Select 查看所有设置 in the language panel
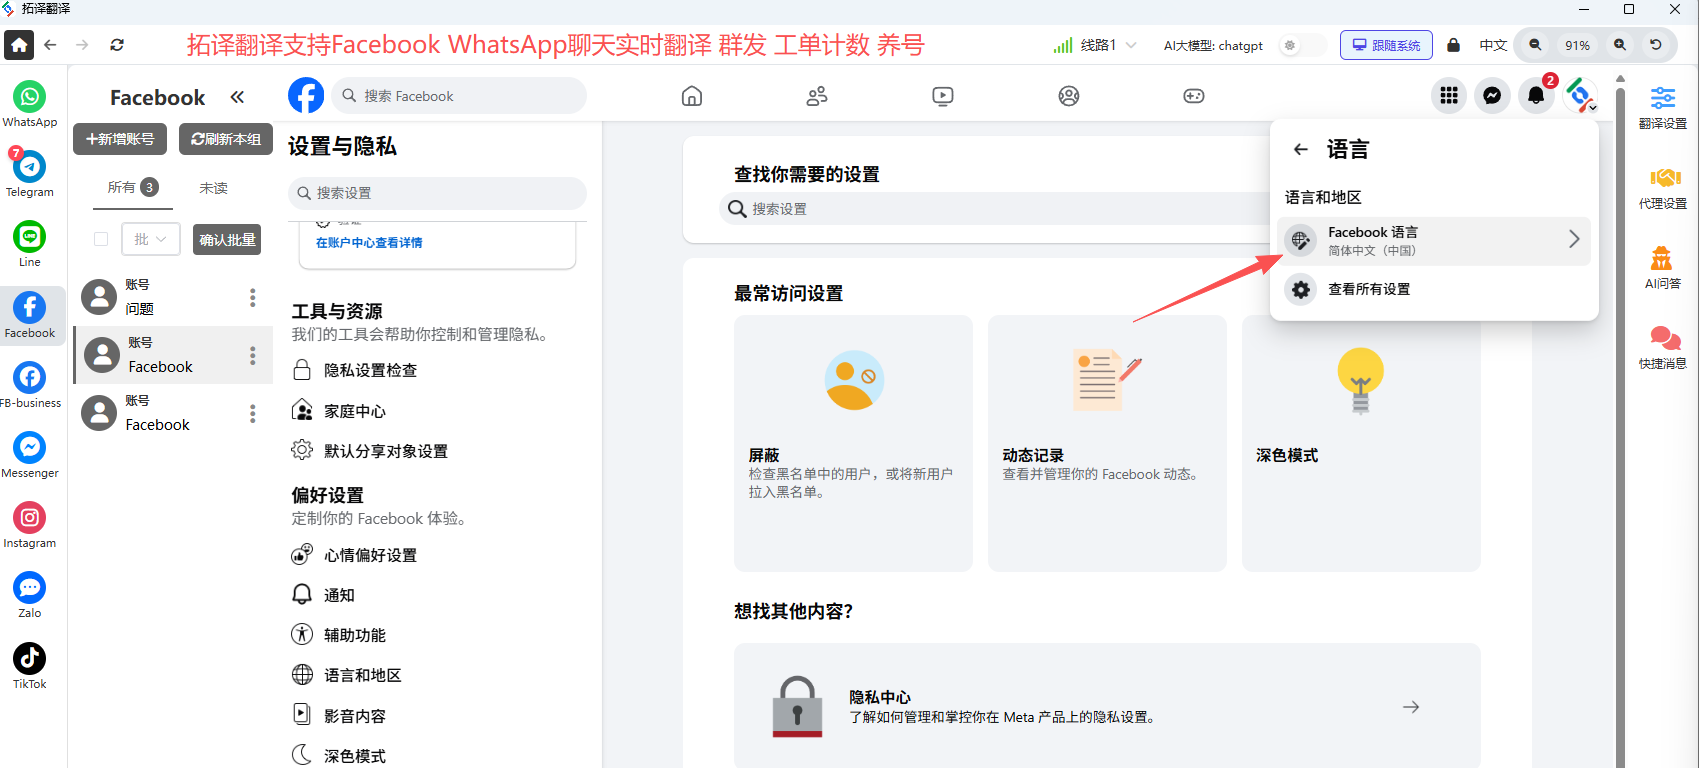This screenshot has width=1699, height=768. point(1434,289)
